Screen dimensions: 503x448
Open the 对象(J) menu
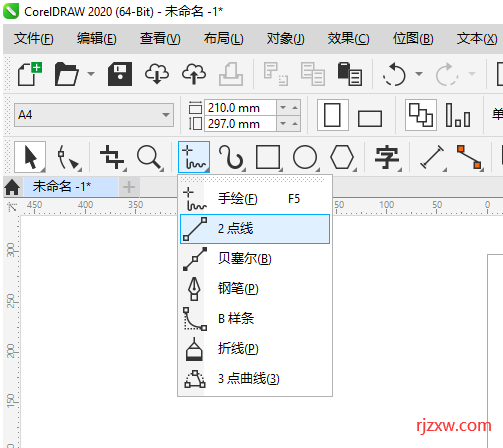[x=286, y=39]
